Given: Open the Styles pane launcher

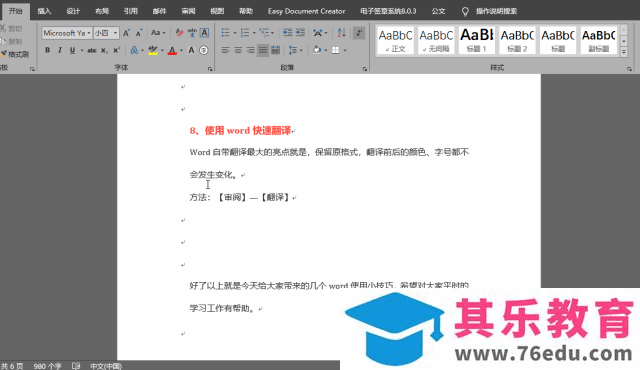Looking at the screenshot, I should coord(629,69).
